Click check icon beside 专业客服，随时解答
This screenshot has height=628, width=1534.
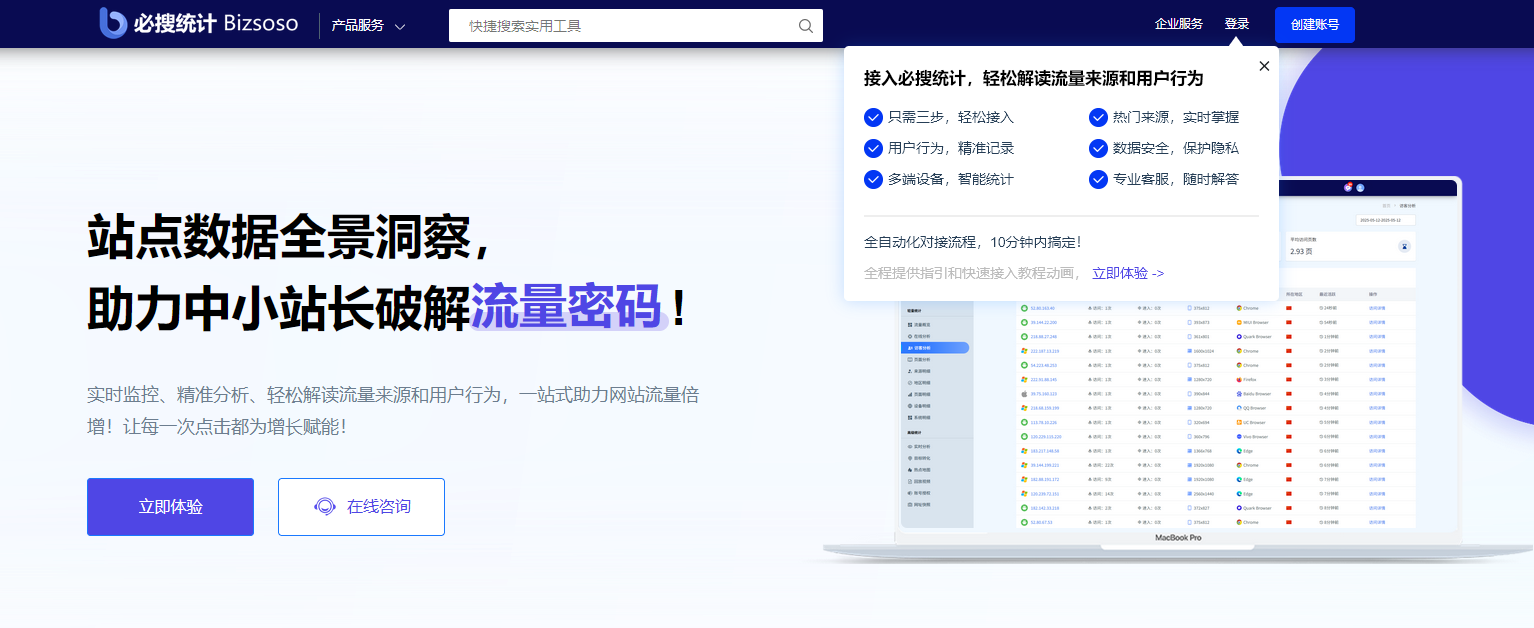pyautogui.click(x=1098, y=179)
